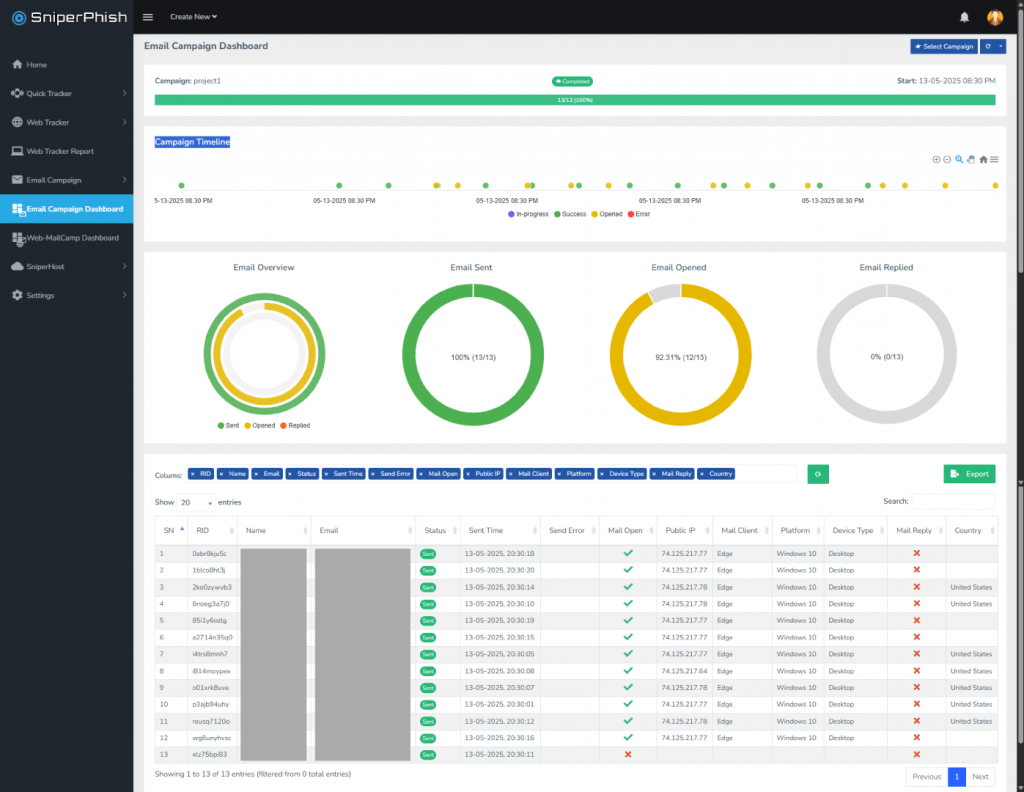Click green refresh button beside columns
This screenshot has height=792, width=1024.
[x=818, y=474]
